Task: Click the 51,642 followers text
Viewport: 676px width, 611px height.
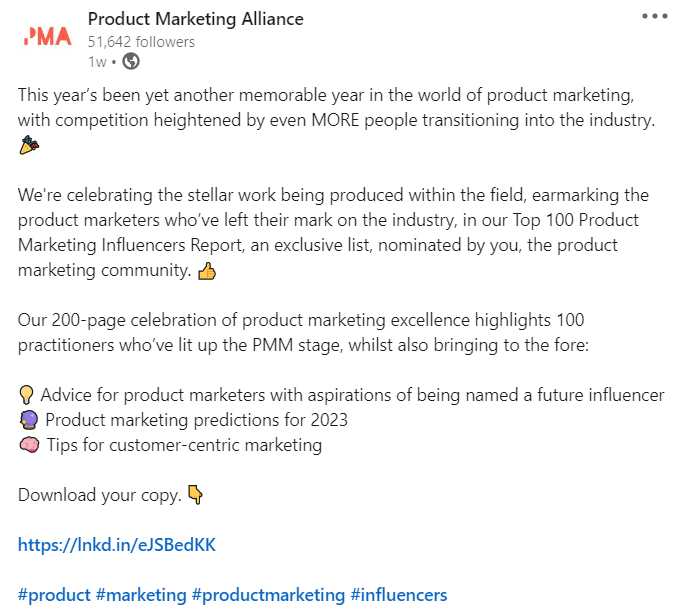Action: [141, 42]
